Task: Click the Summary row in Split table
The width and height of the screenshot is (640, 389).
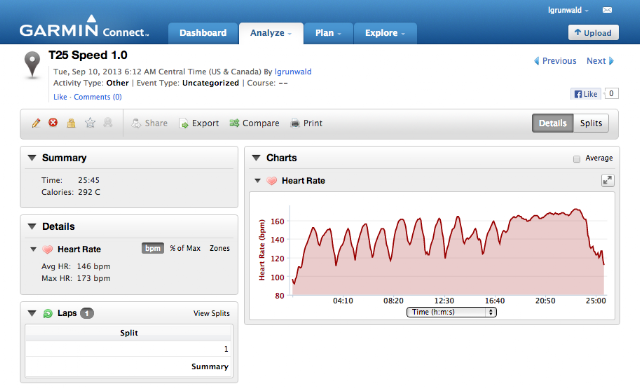Action: click(x=129, y=367)
